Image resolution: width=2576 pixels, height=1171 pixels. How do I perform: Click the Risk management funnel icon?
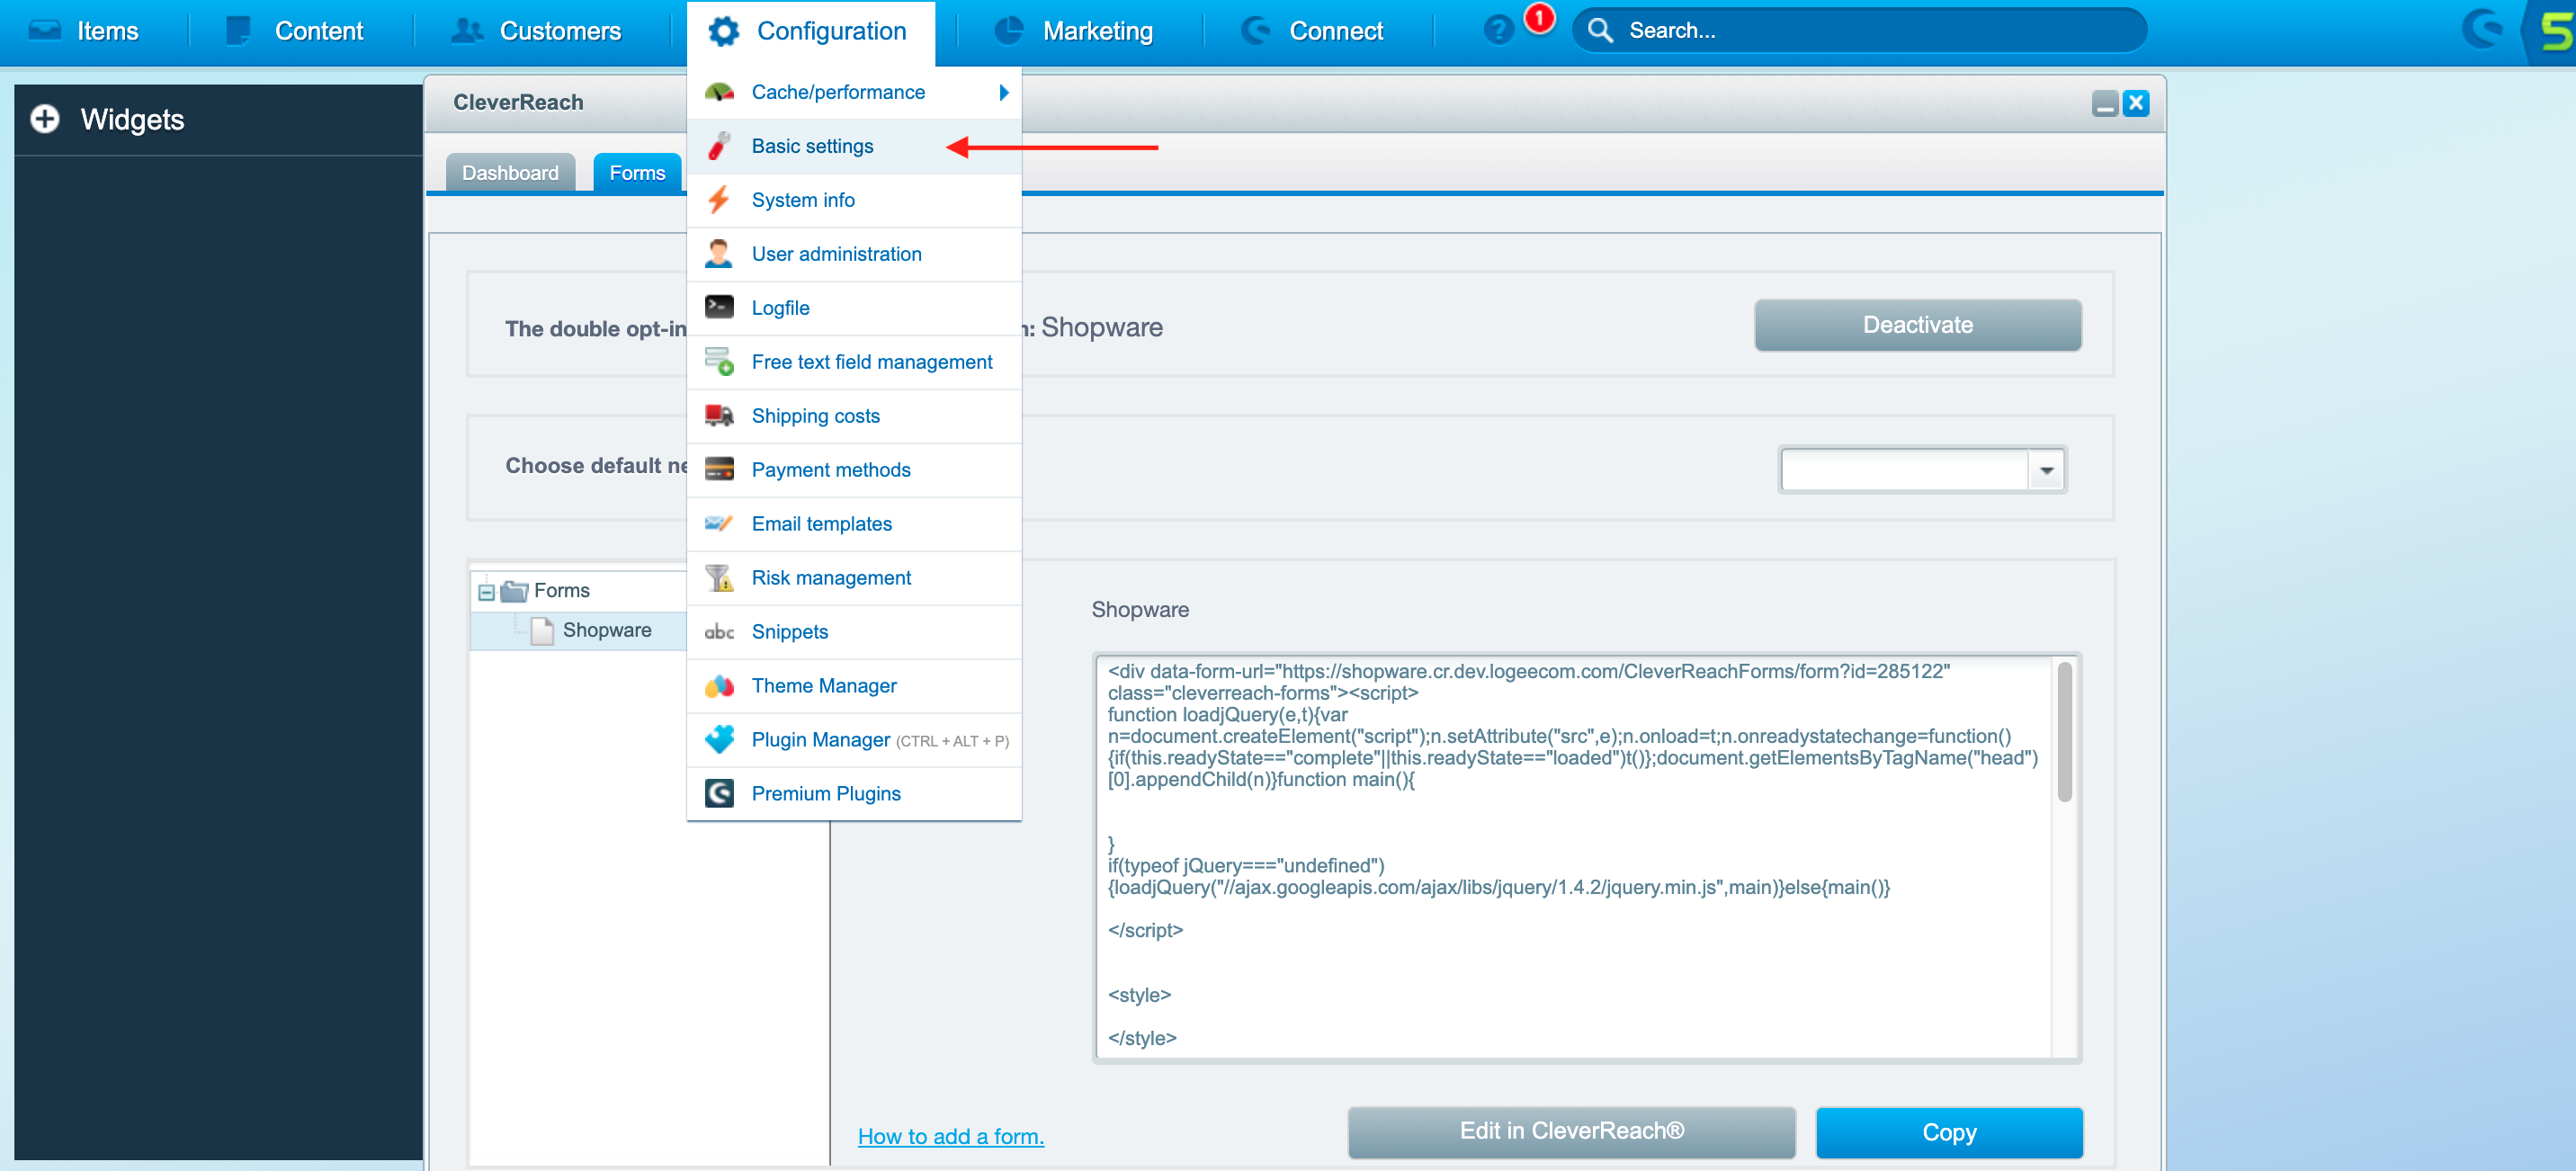(x=719, y=578)
